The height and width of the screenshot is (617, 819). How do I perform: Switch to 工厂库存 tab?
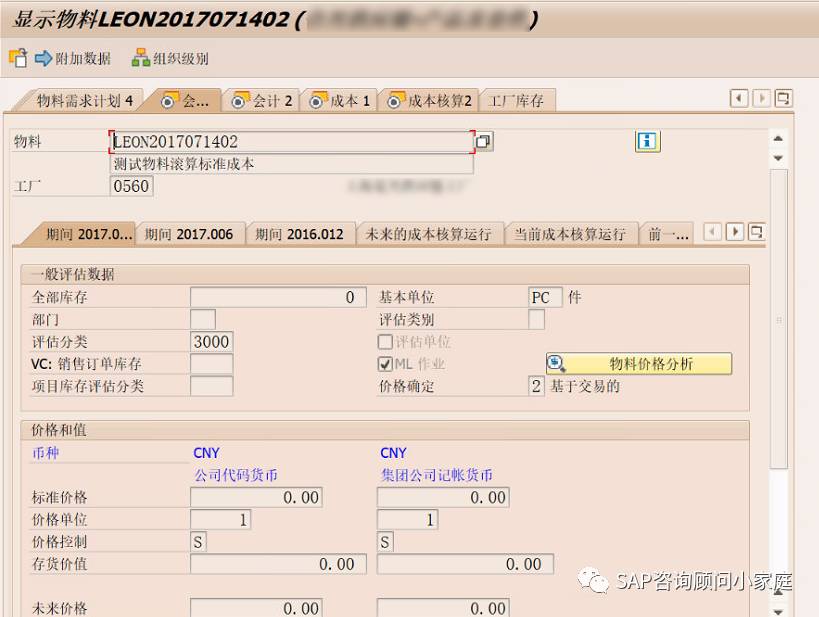coord(517,100)
